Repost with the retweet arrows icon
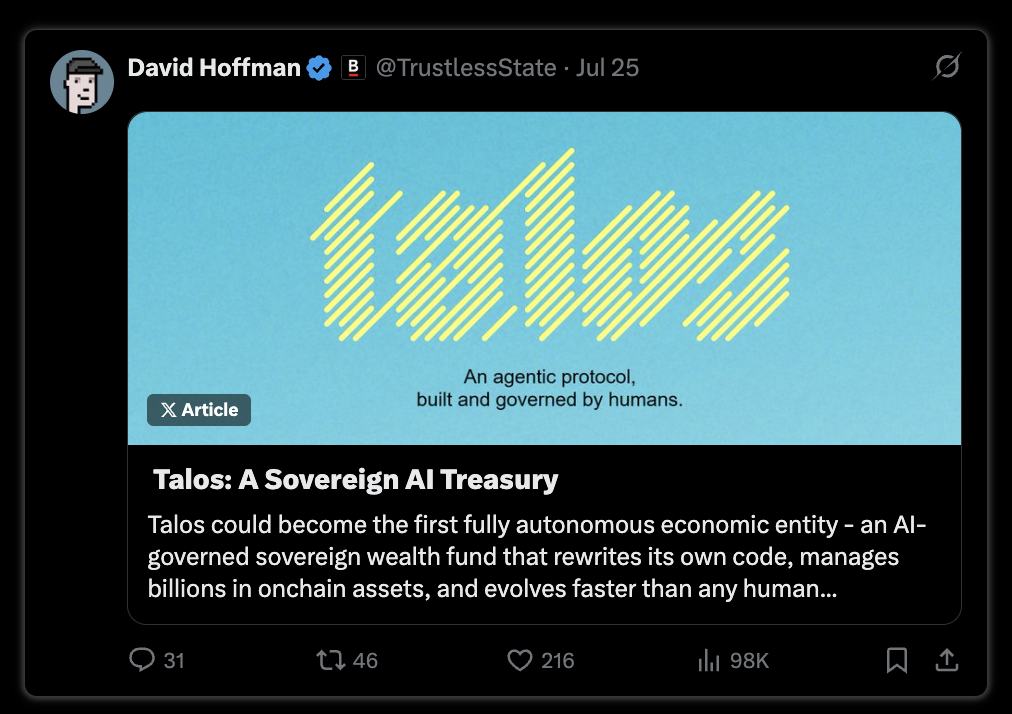Viewport: 1012px width, 714px height. point(330,660)
